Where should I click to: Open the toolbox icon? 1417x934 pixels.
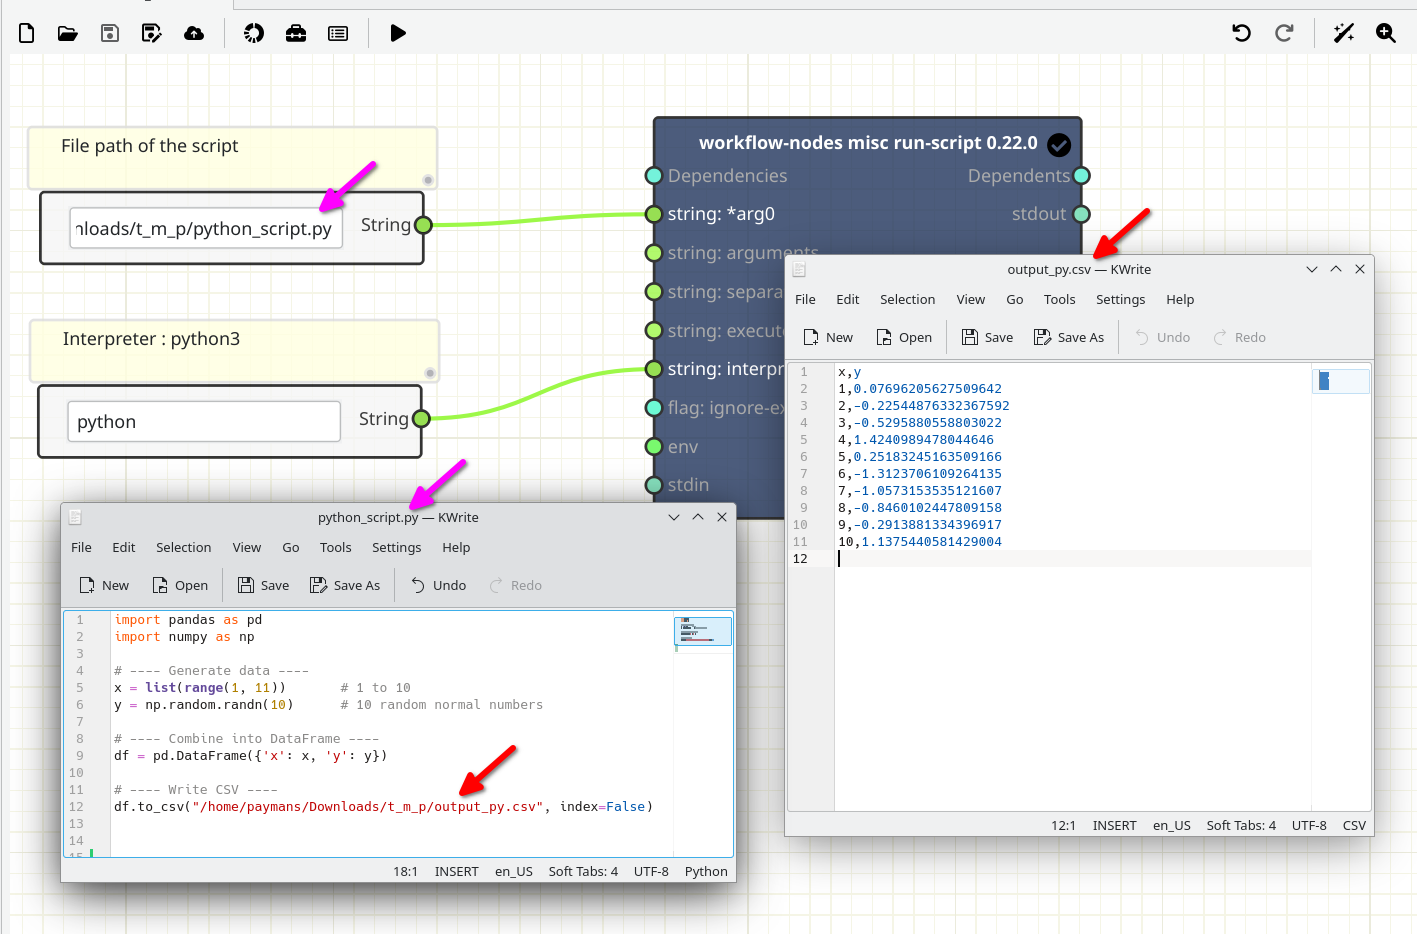[x=296, y=33]
